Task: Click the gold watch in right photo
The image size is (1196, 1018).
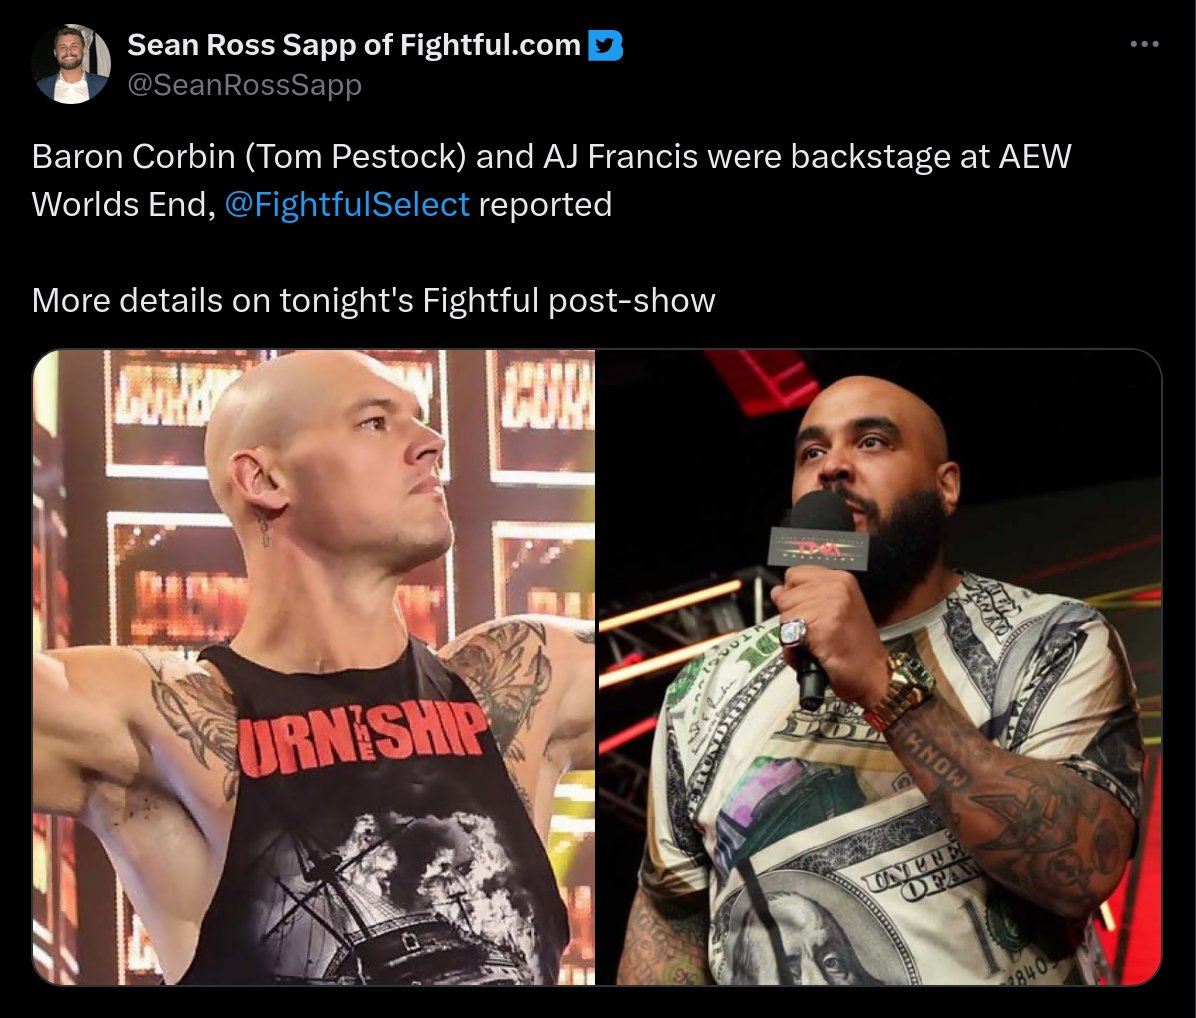Action: point(905,690)
